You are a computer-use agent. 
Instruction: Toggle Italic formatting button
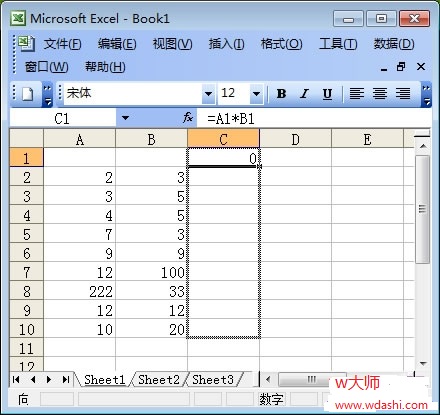pyautogui.click(x=304, y=94)
